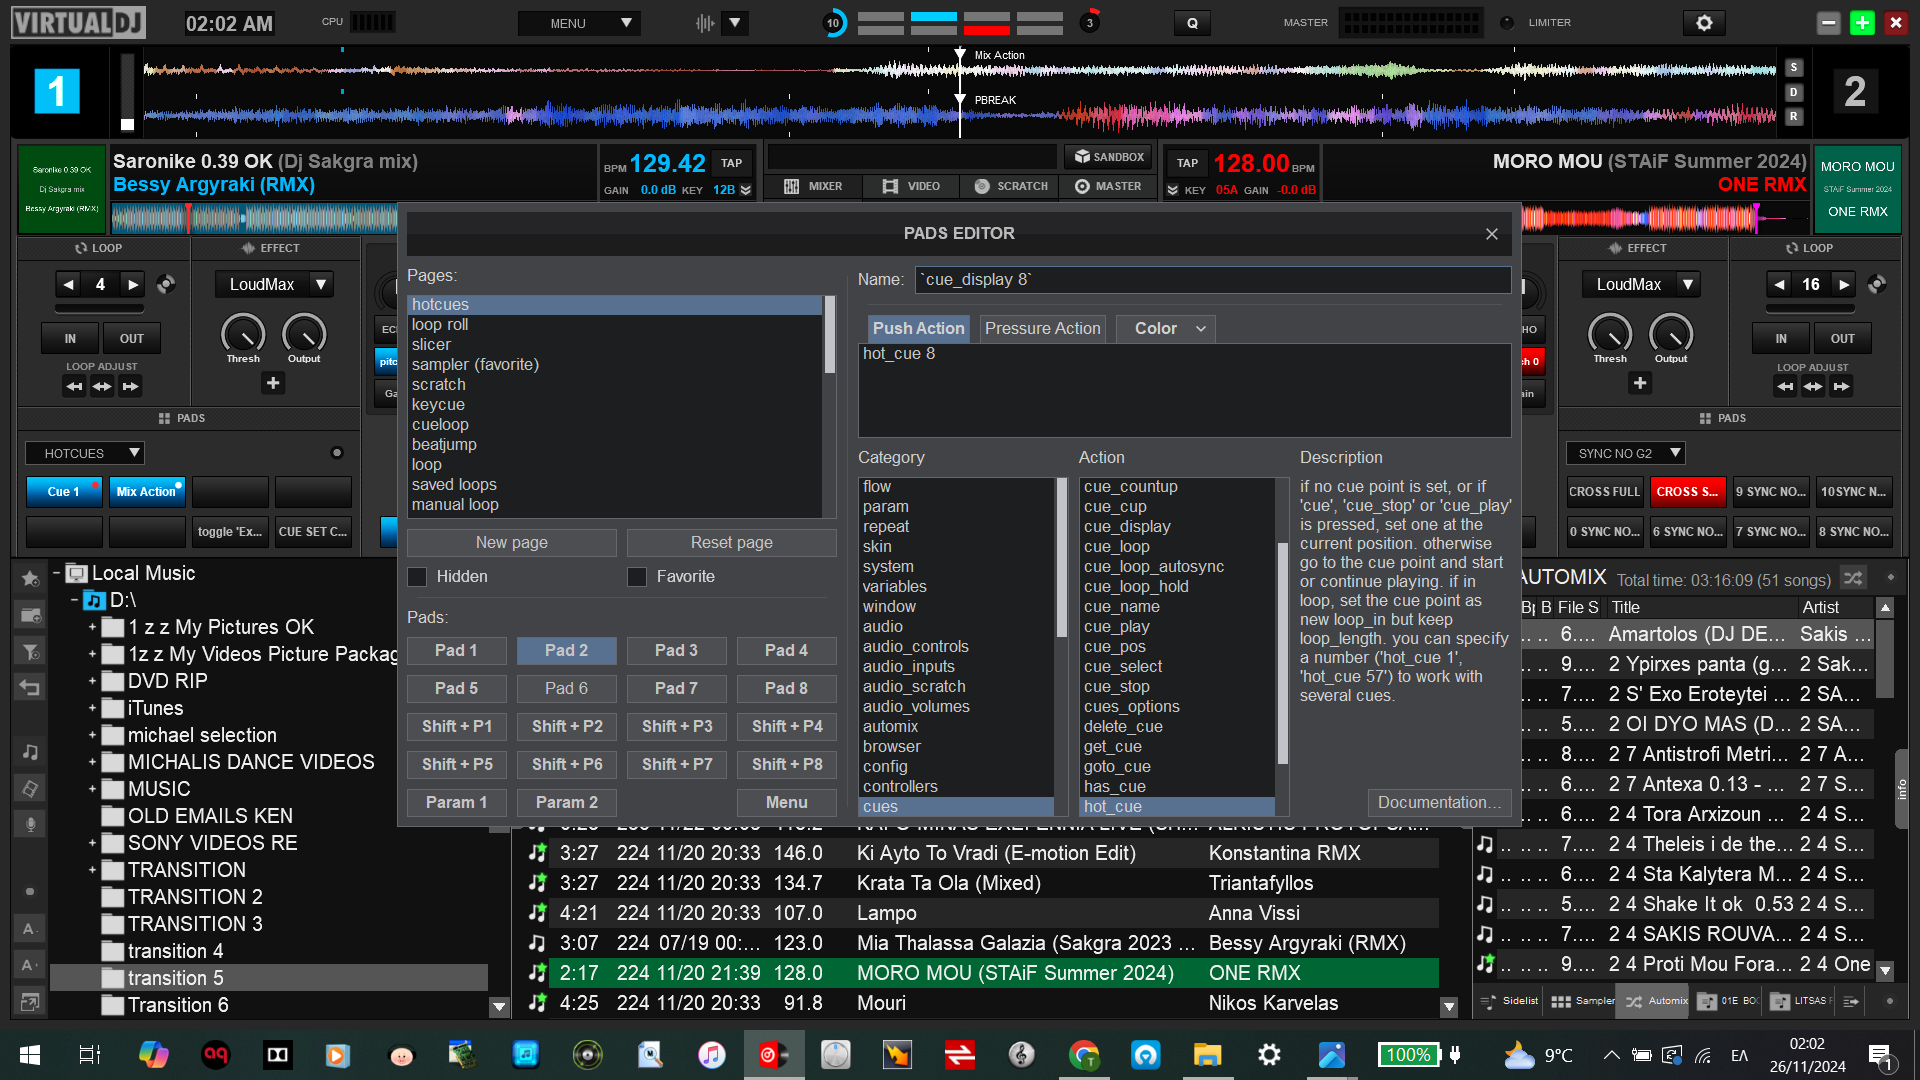
Task: Click the pad Name input field
Action: coord(1212,280)
